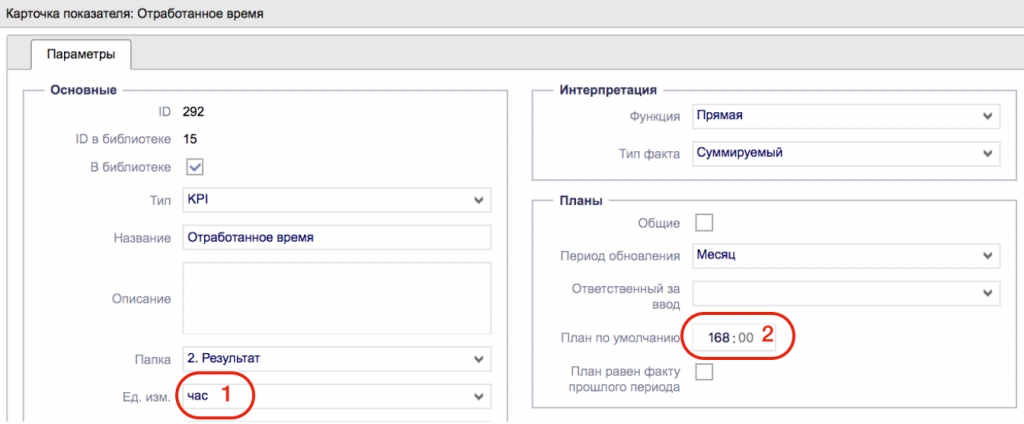This screenshot has width=1024, height=424.
Task: Click the Название field with Отработанное время
Action: click(x=336, y=238)
